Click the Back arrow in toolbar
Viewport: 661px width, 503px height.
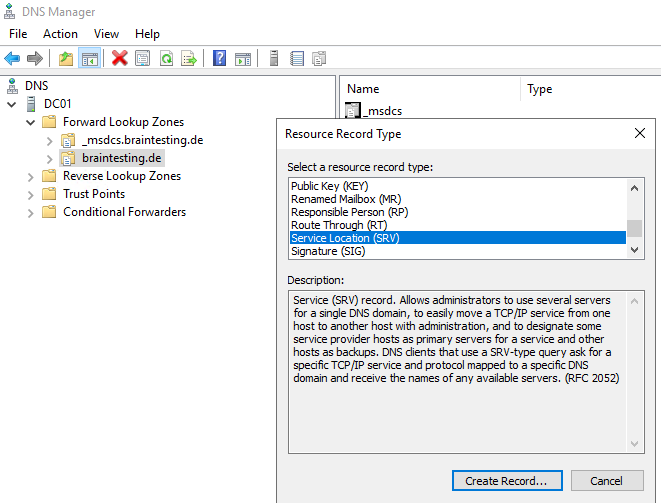[12, 59]
